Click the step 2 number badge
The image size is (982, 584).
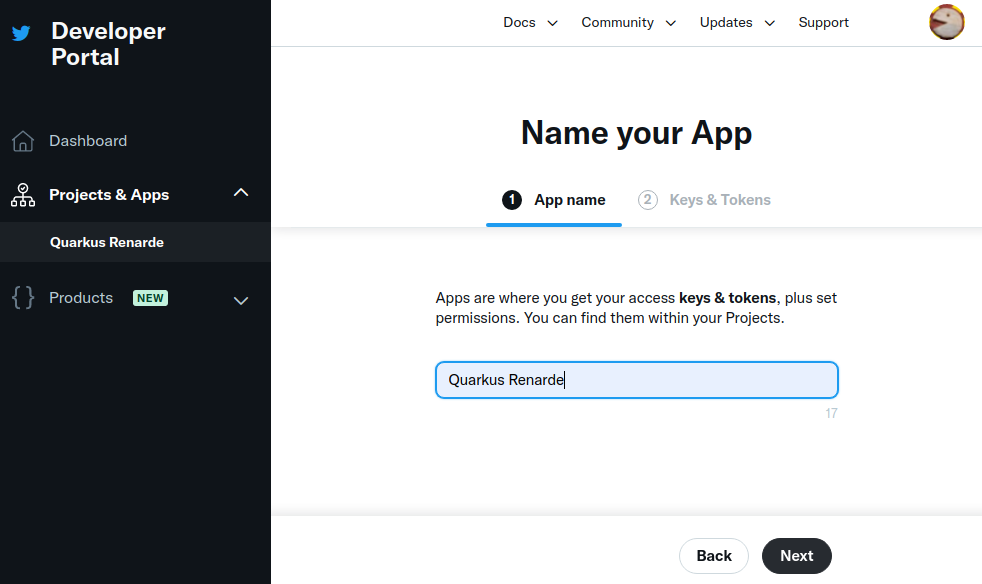[x=648, y=200]
